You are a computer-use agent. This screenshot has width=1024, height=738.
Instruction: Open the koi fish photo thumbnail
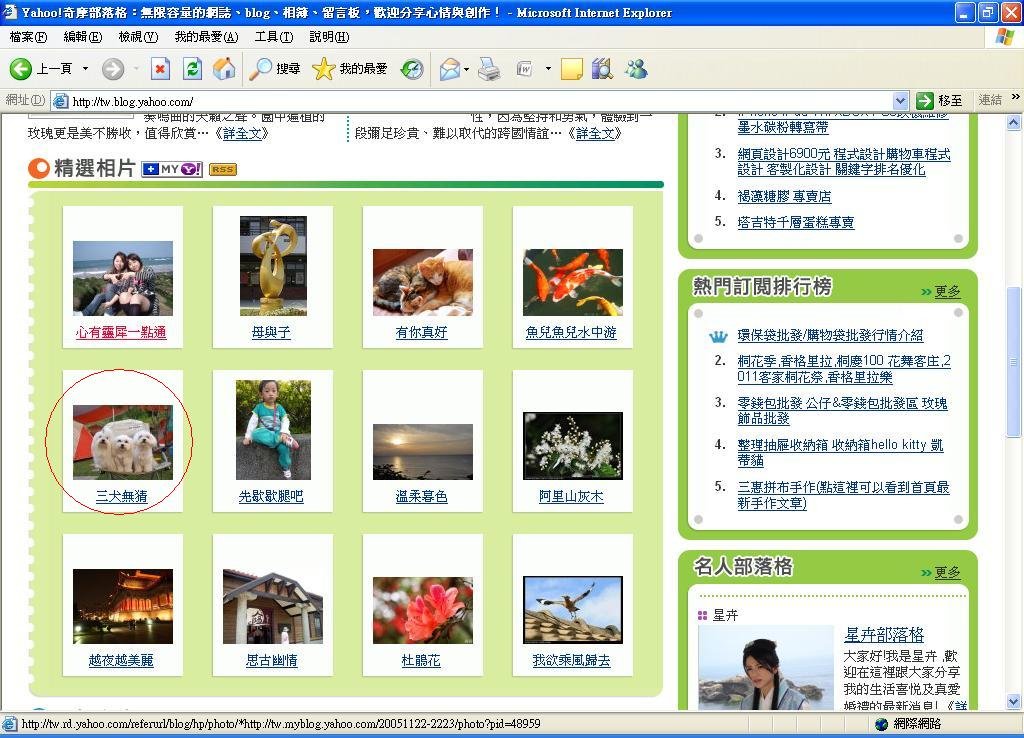[x=573, y=282]
